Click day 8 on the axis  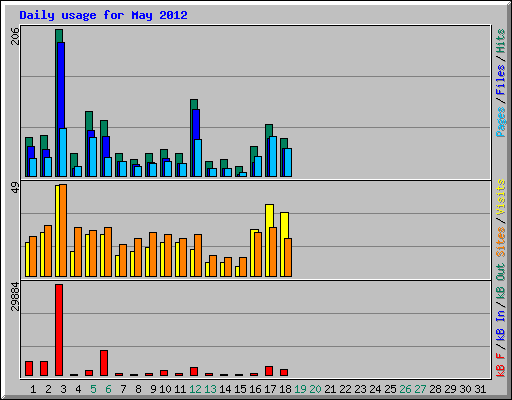(x=138, y=389)
